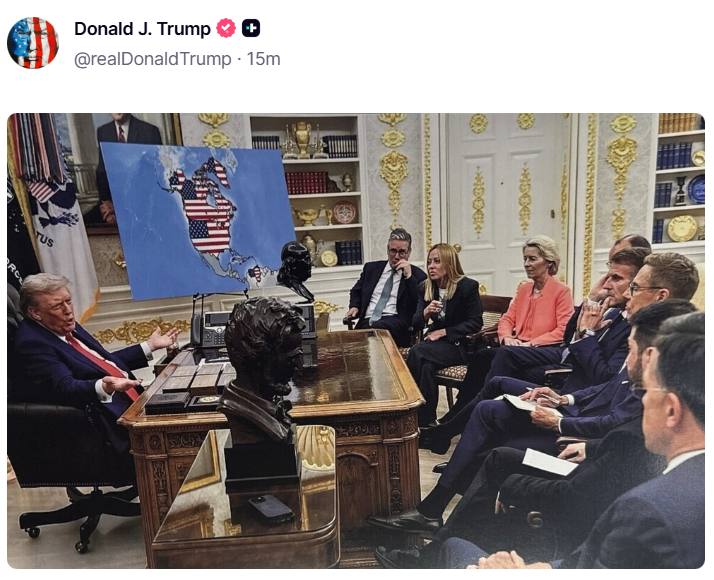Click the golden trophy urn on the bookshelf
Image resolution: width=714 pixels, height=580 pixels.
[x=302, y=138]
